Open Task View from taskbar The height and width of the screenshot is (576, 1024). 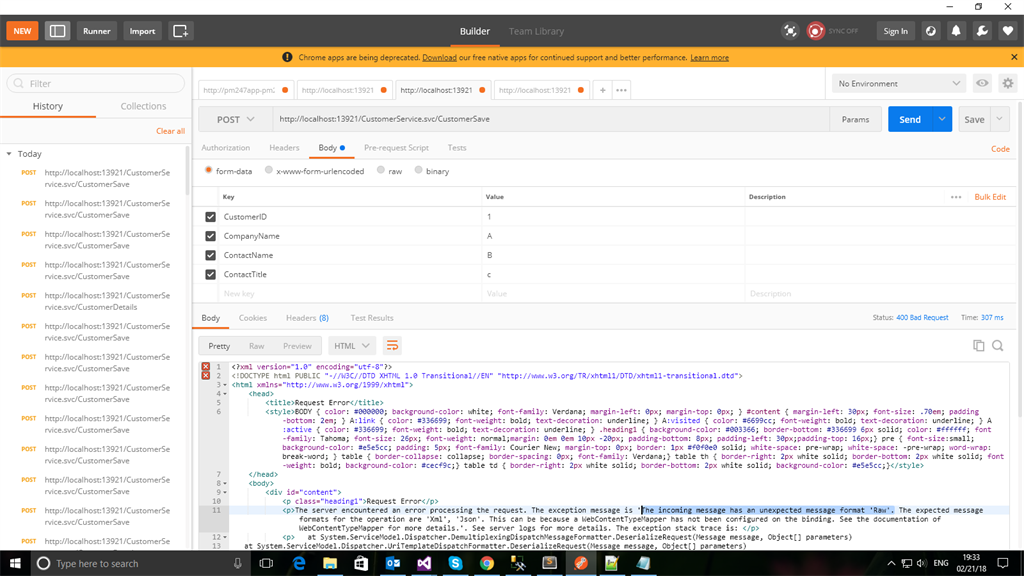click(266, 563)
